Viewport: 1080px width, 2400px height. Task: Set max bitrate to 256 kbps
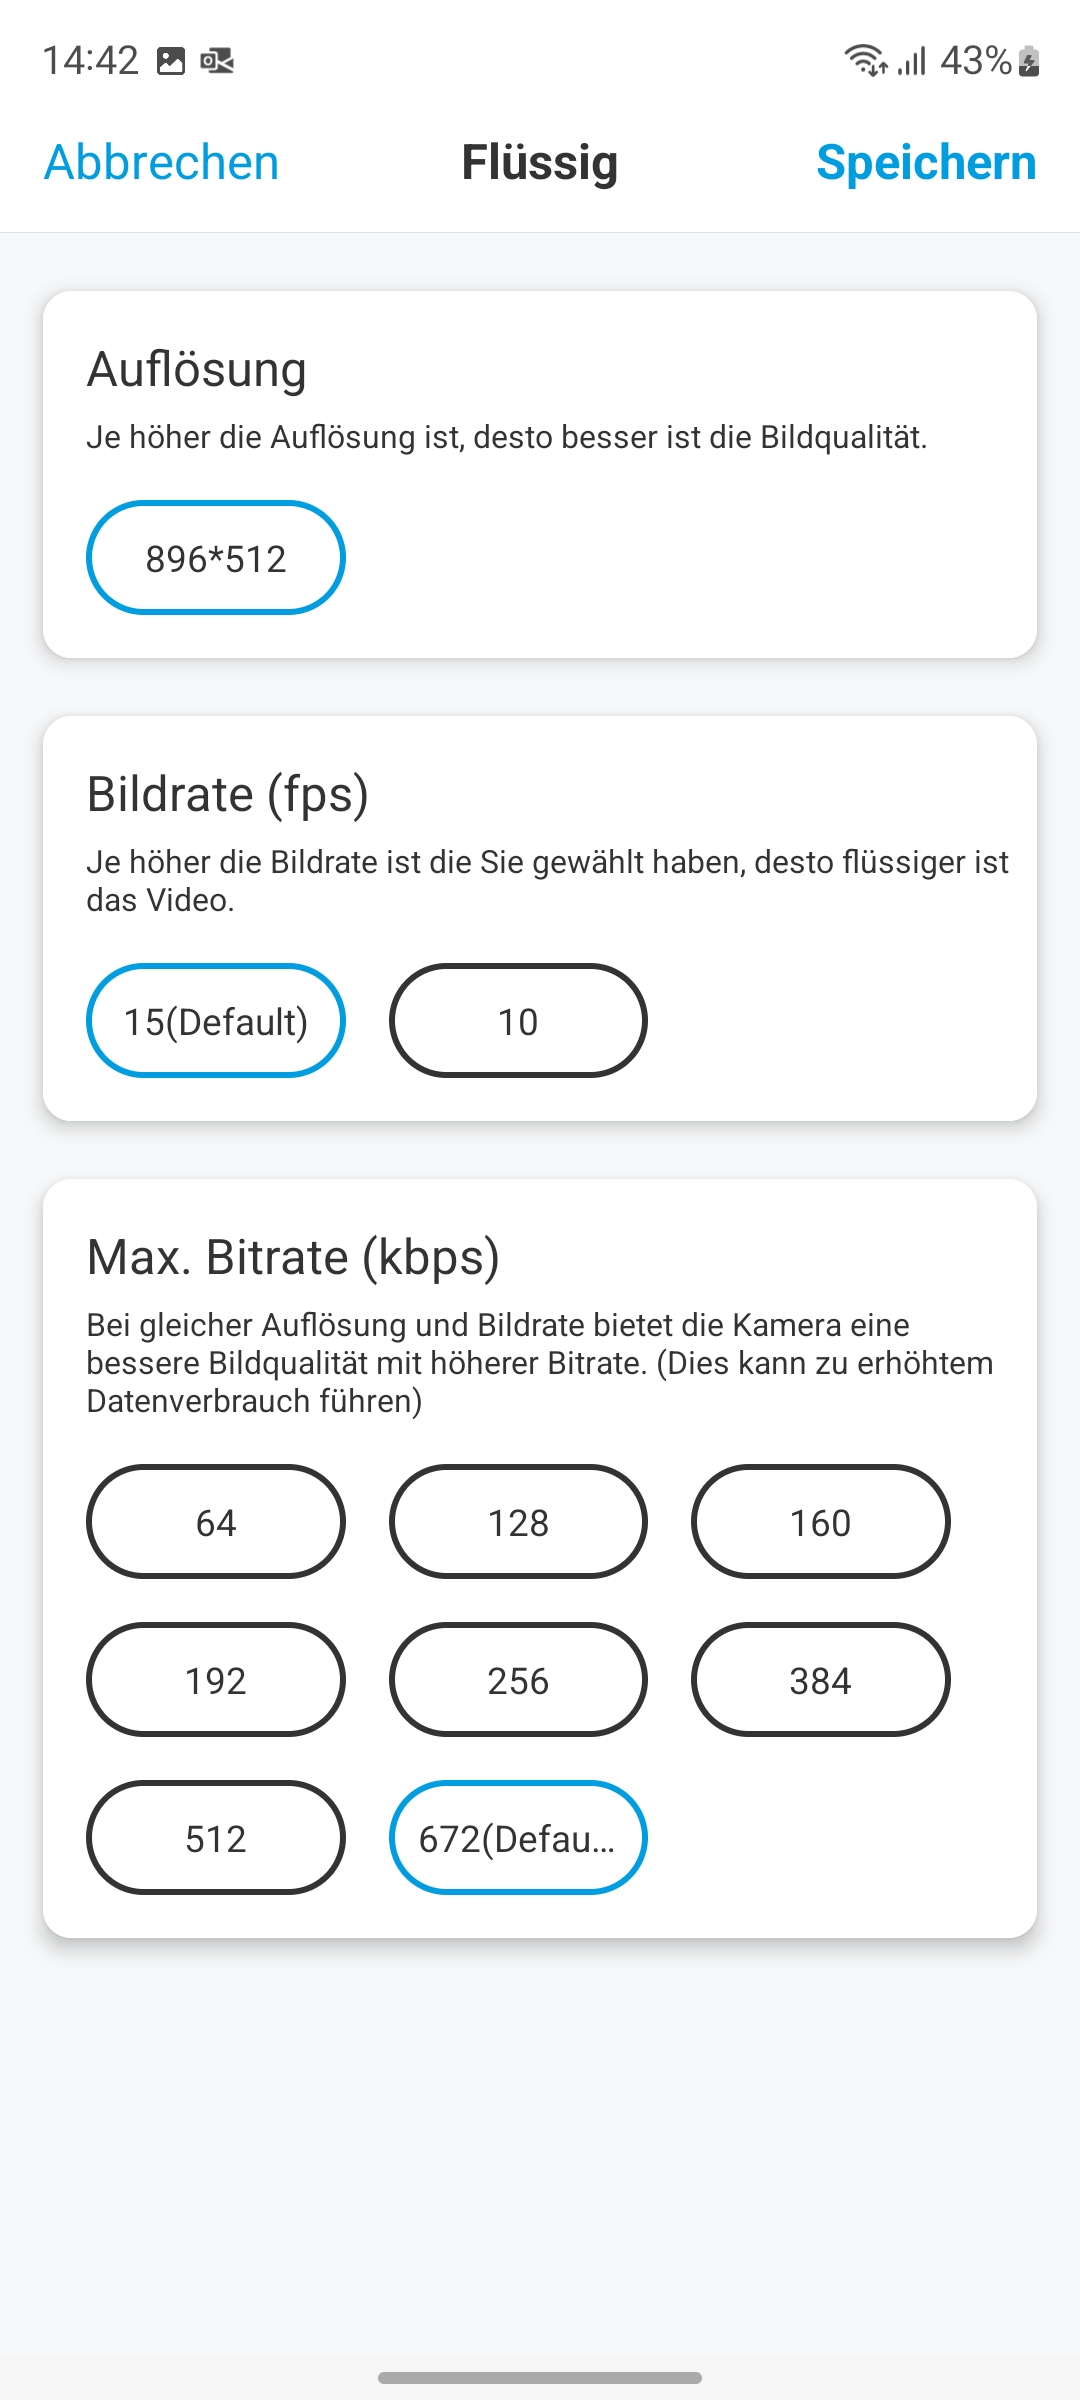tap(518, 1680)
